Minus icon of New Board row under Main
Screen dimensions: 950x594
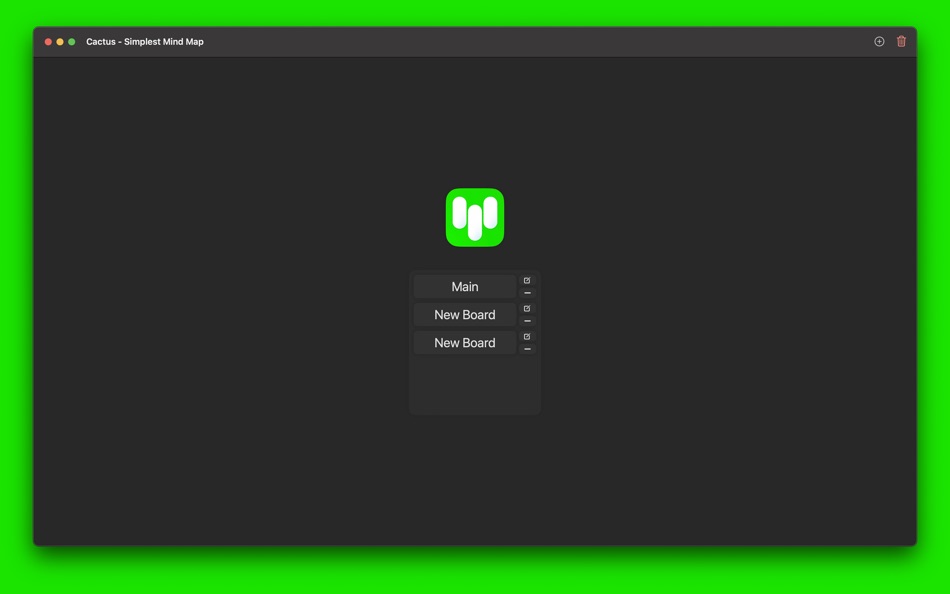point(527,321)
